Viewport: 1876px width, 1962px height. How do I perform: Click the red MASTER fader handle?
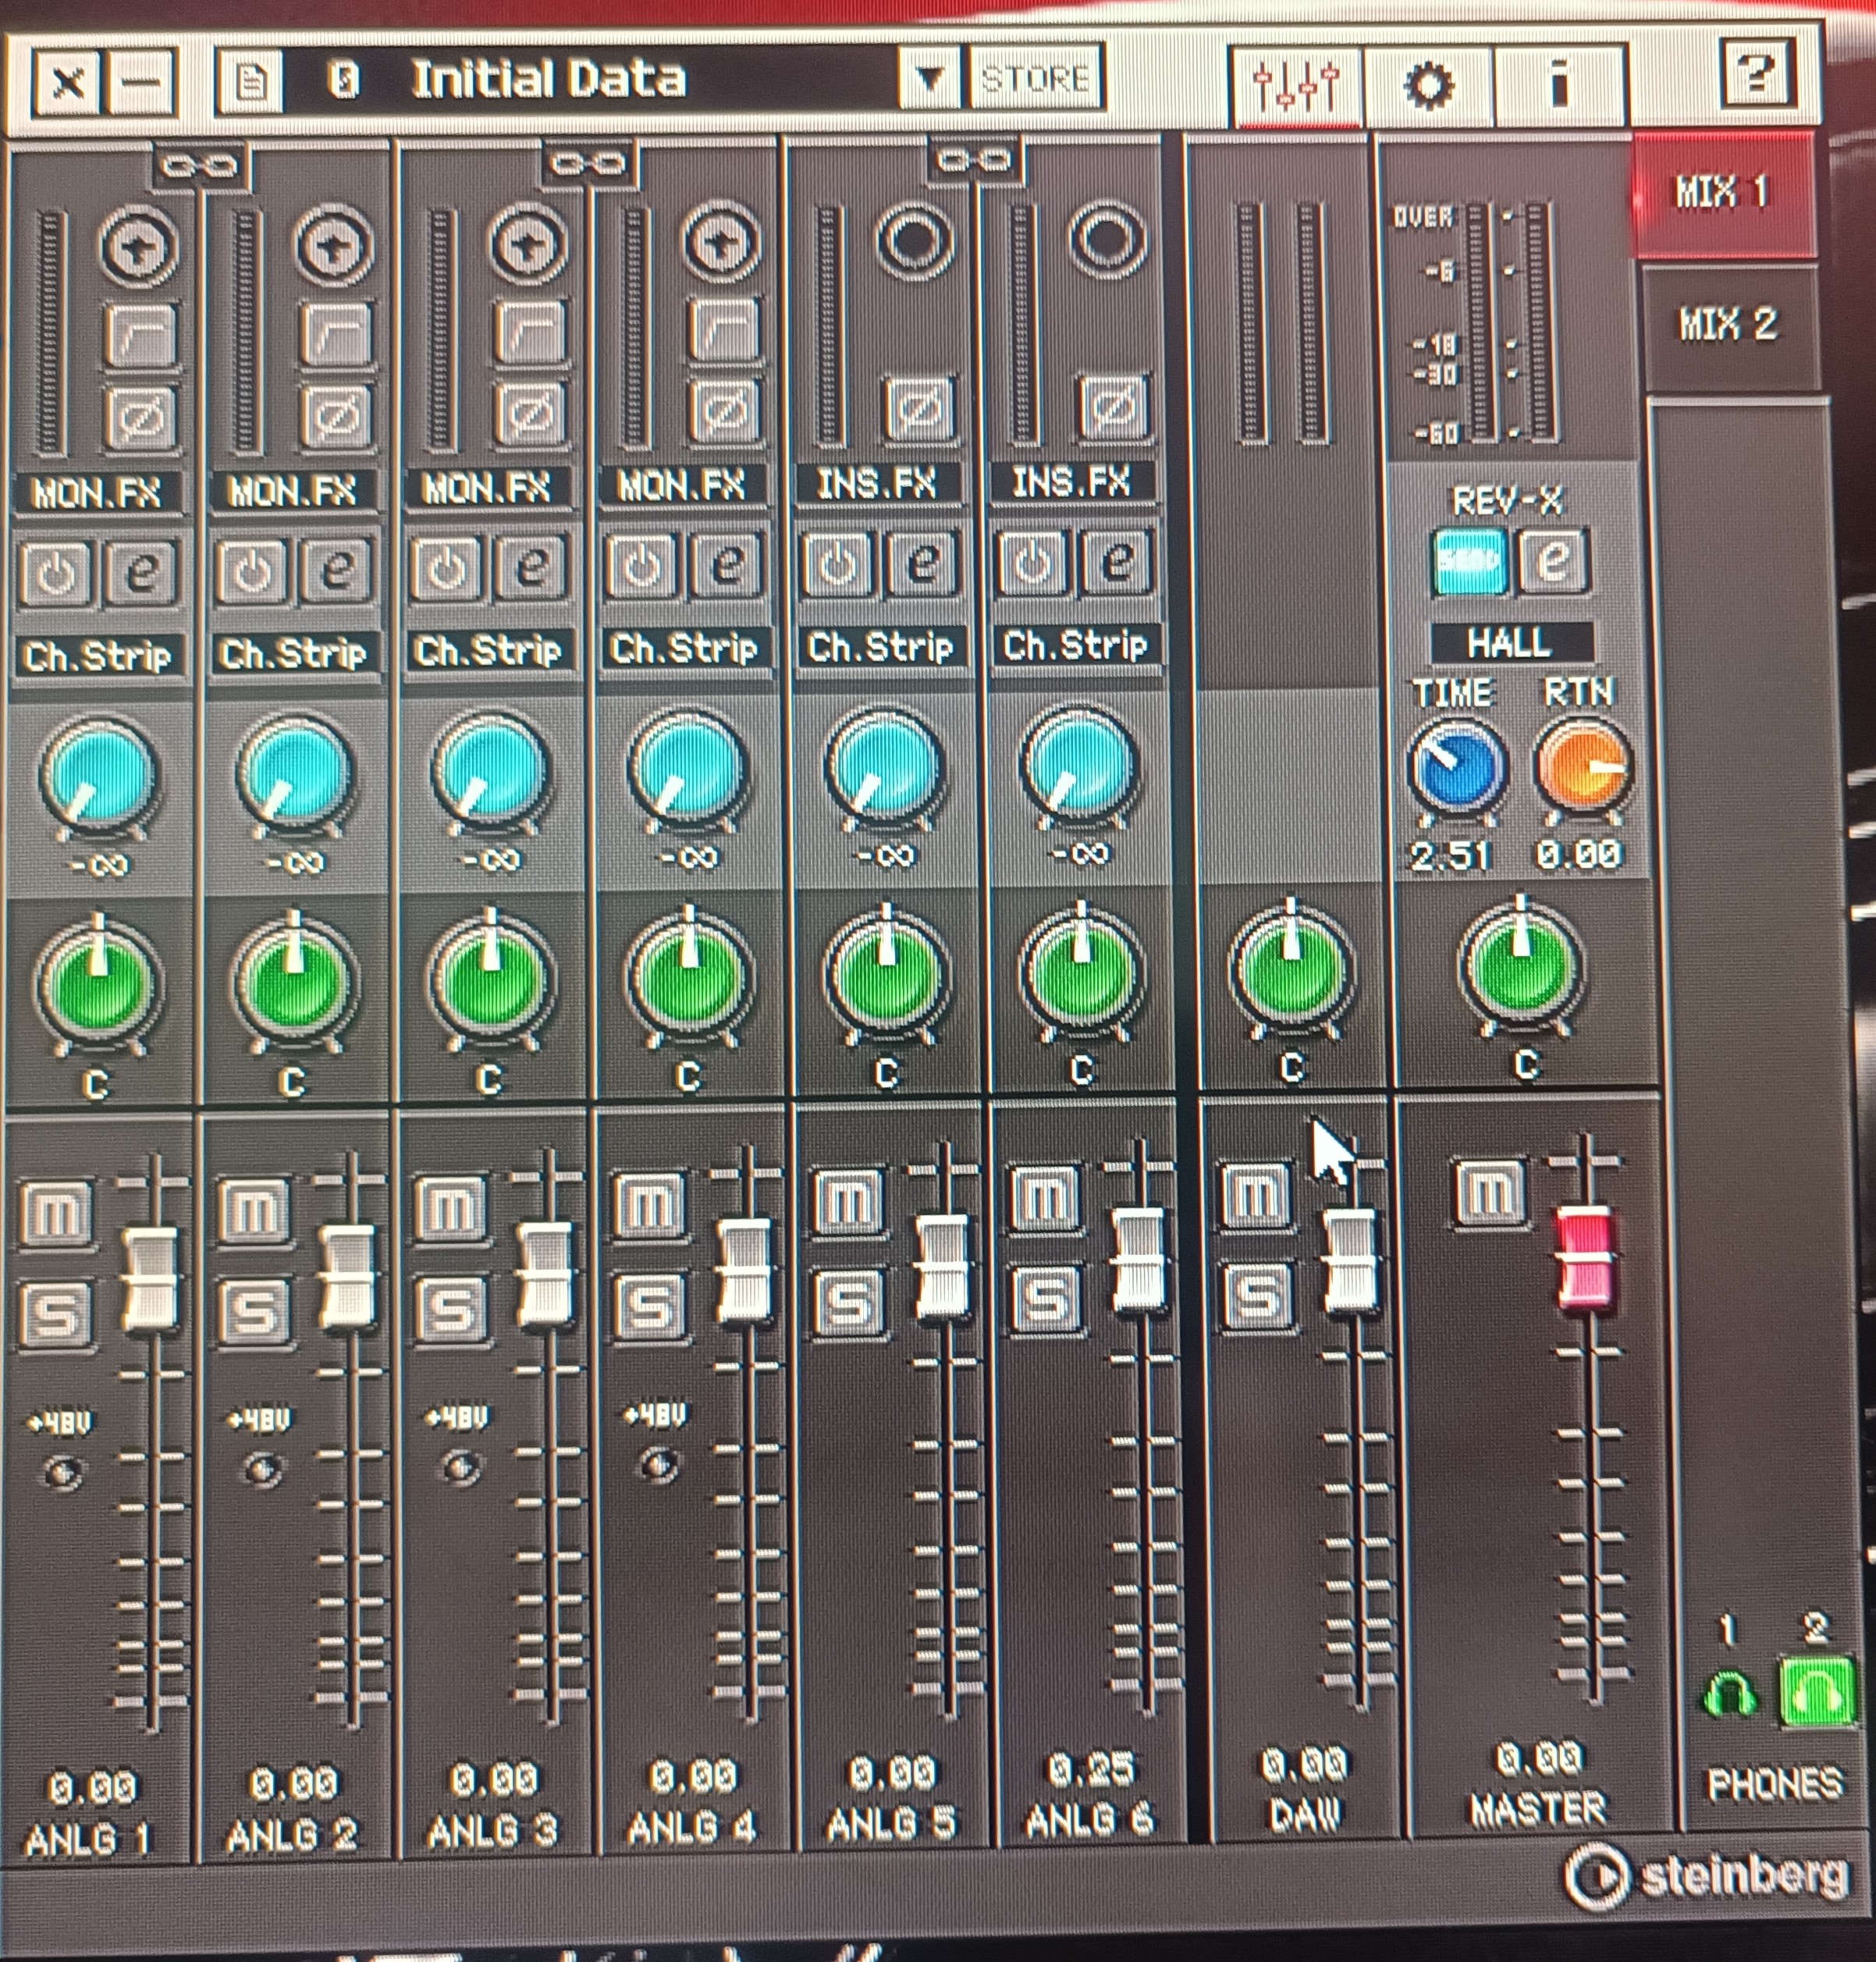coord(1584,1257)
